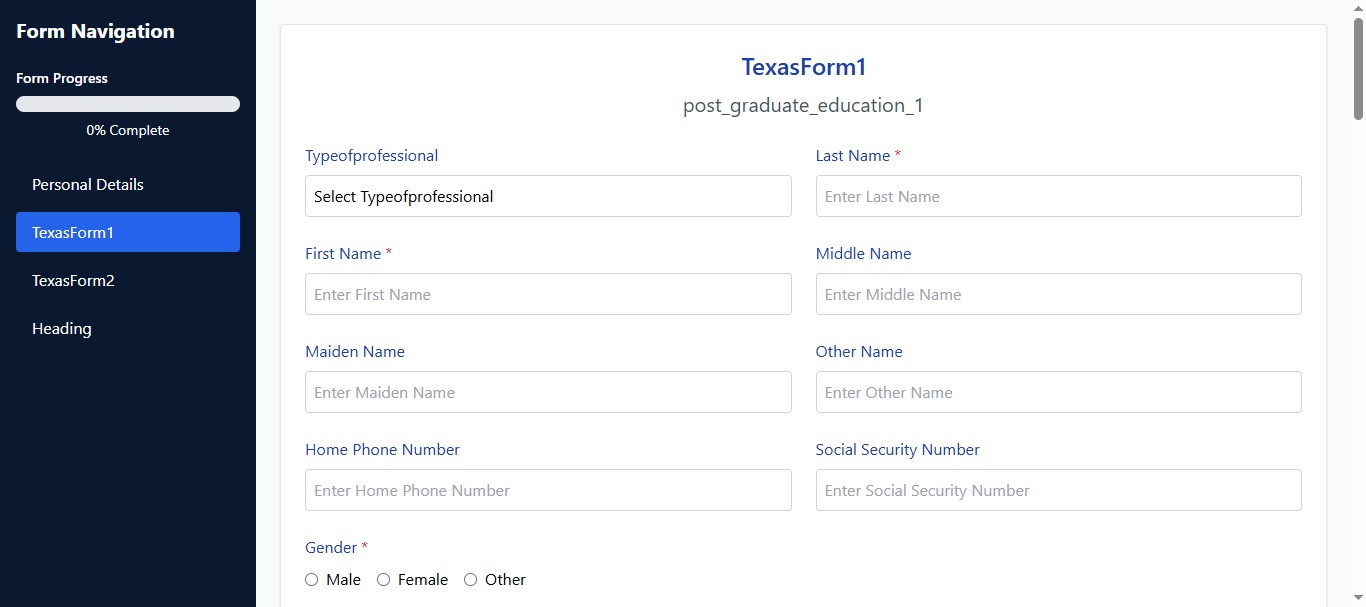Click the Last Name input field
The image size is (1366, 607).
point(1059,196)
